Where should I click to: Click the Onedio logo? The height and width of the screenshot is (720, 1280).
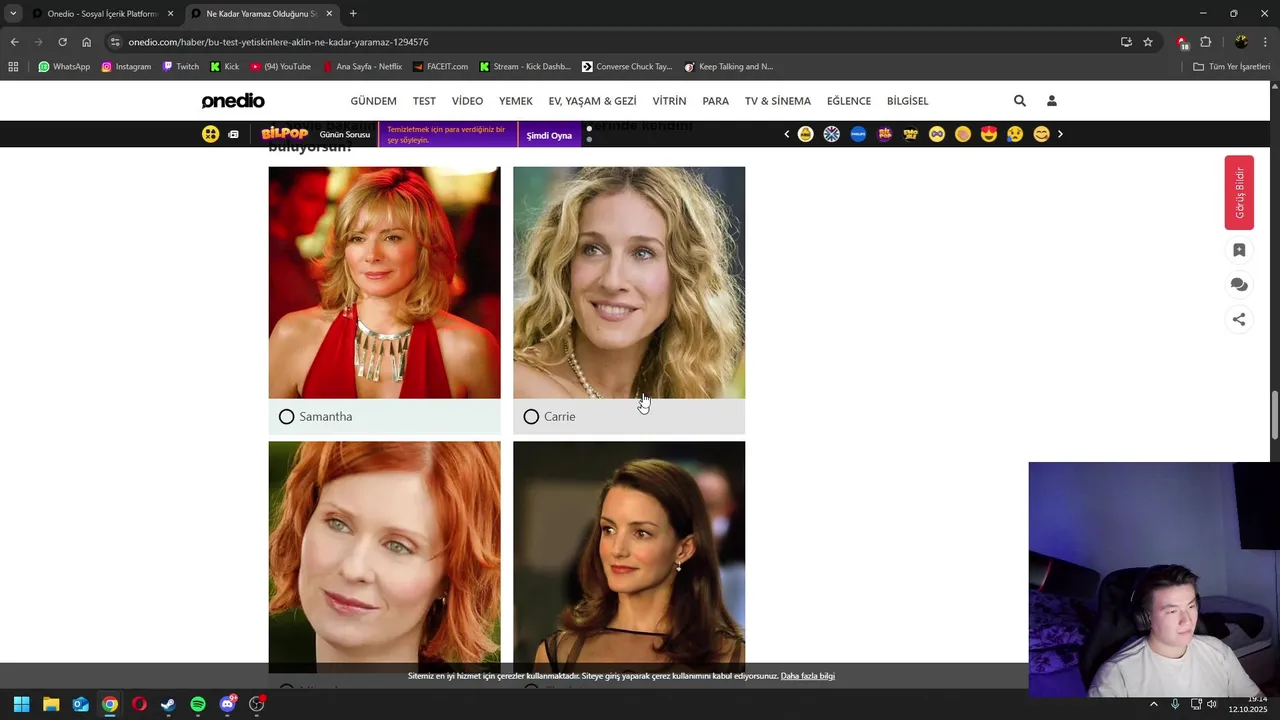[x=233, y=101]
